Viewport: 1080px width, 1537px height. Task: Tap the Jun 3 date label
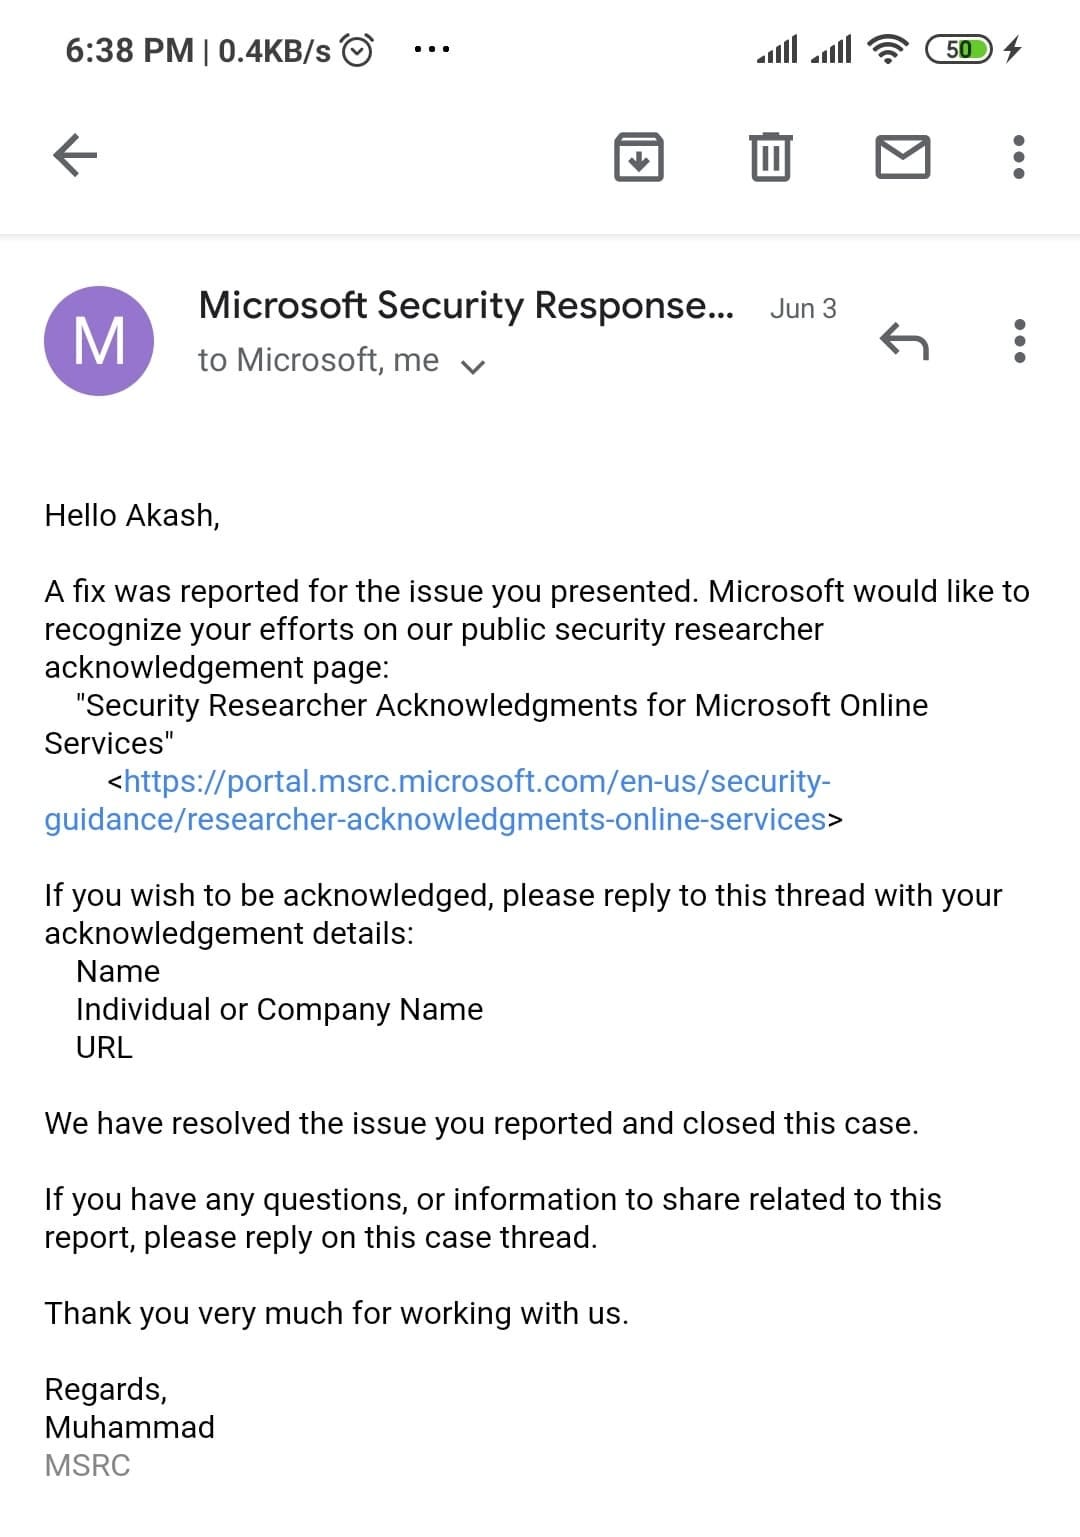coord(803,309)
